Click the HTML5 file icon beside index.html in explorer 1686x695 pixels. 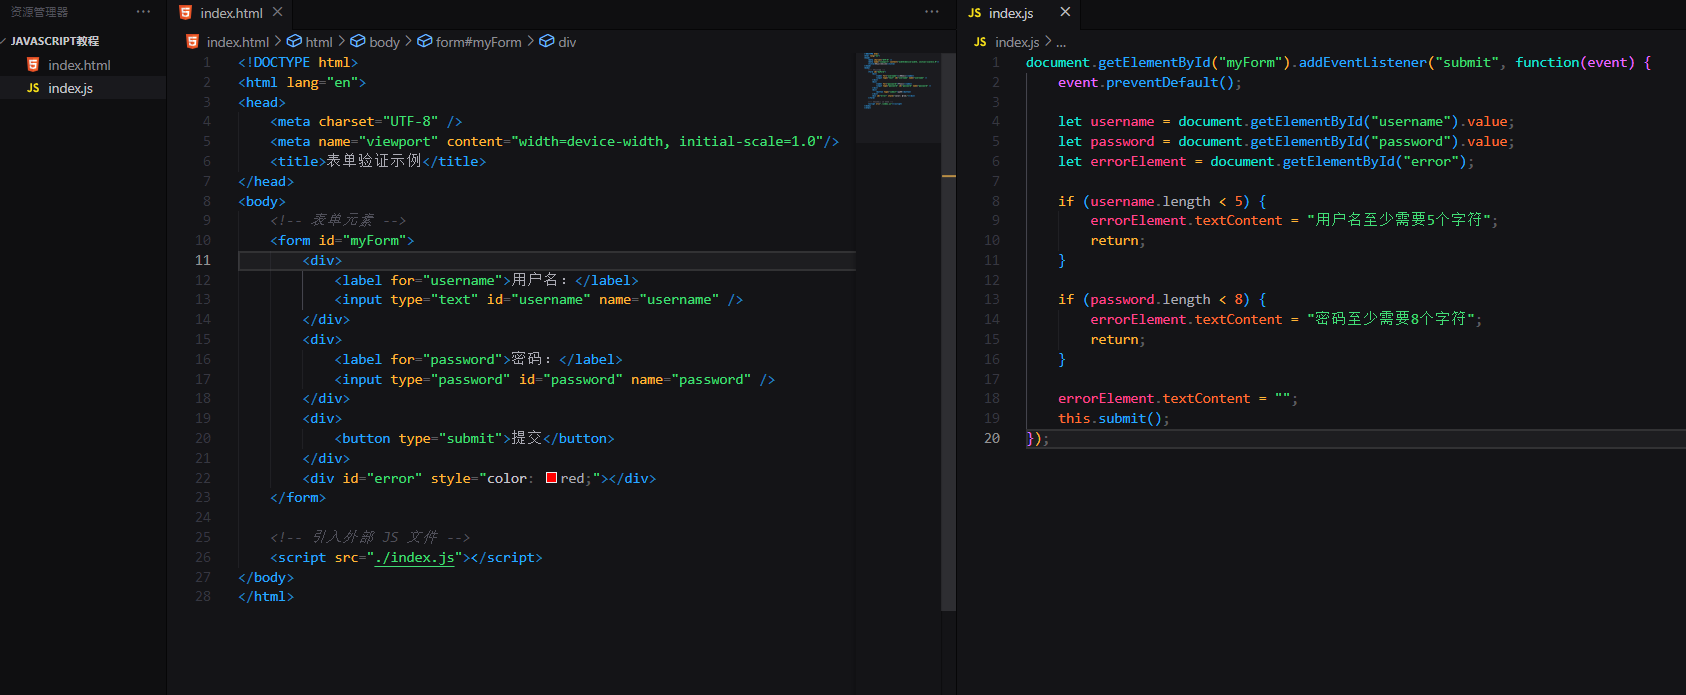coord(33,65)
